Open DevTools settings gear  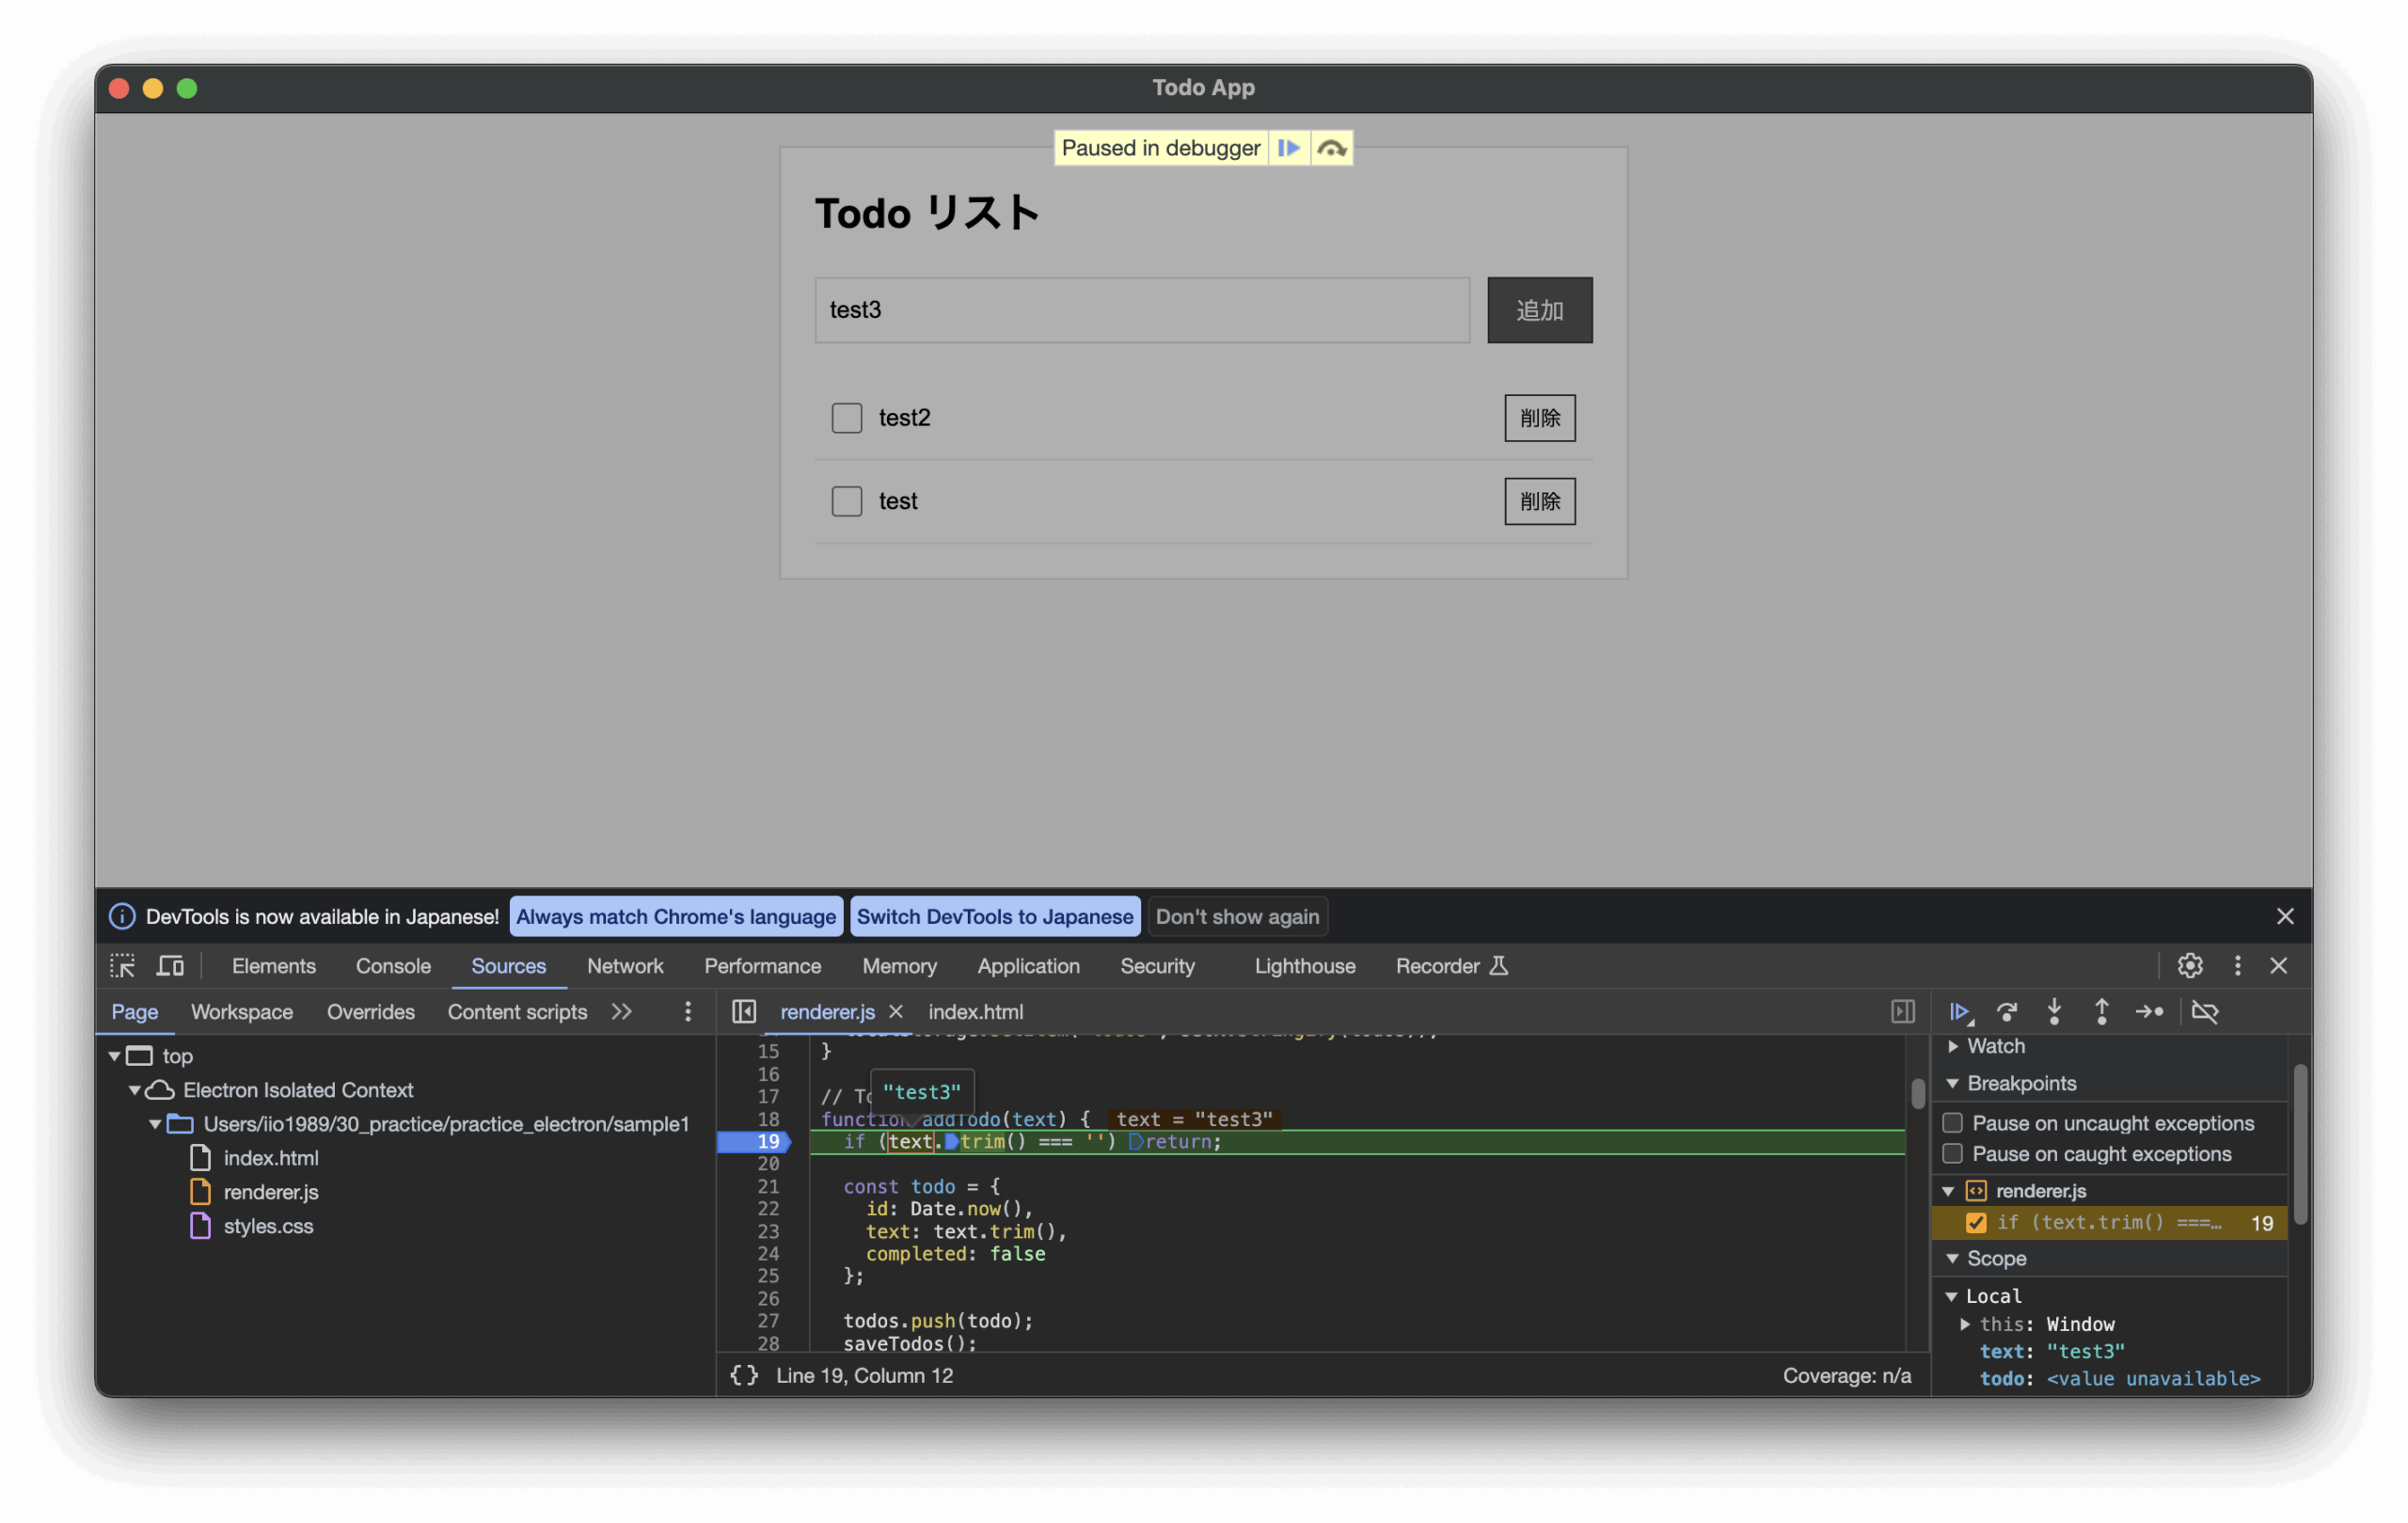pyautogui.click(x=2190, y=966)
